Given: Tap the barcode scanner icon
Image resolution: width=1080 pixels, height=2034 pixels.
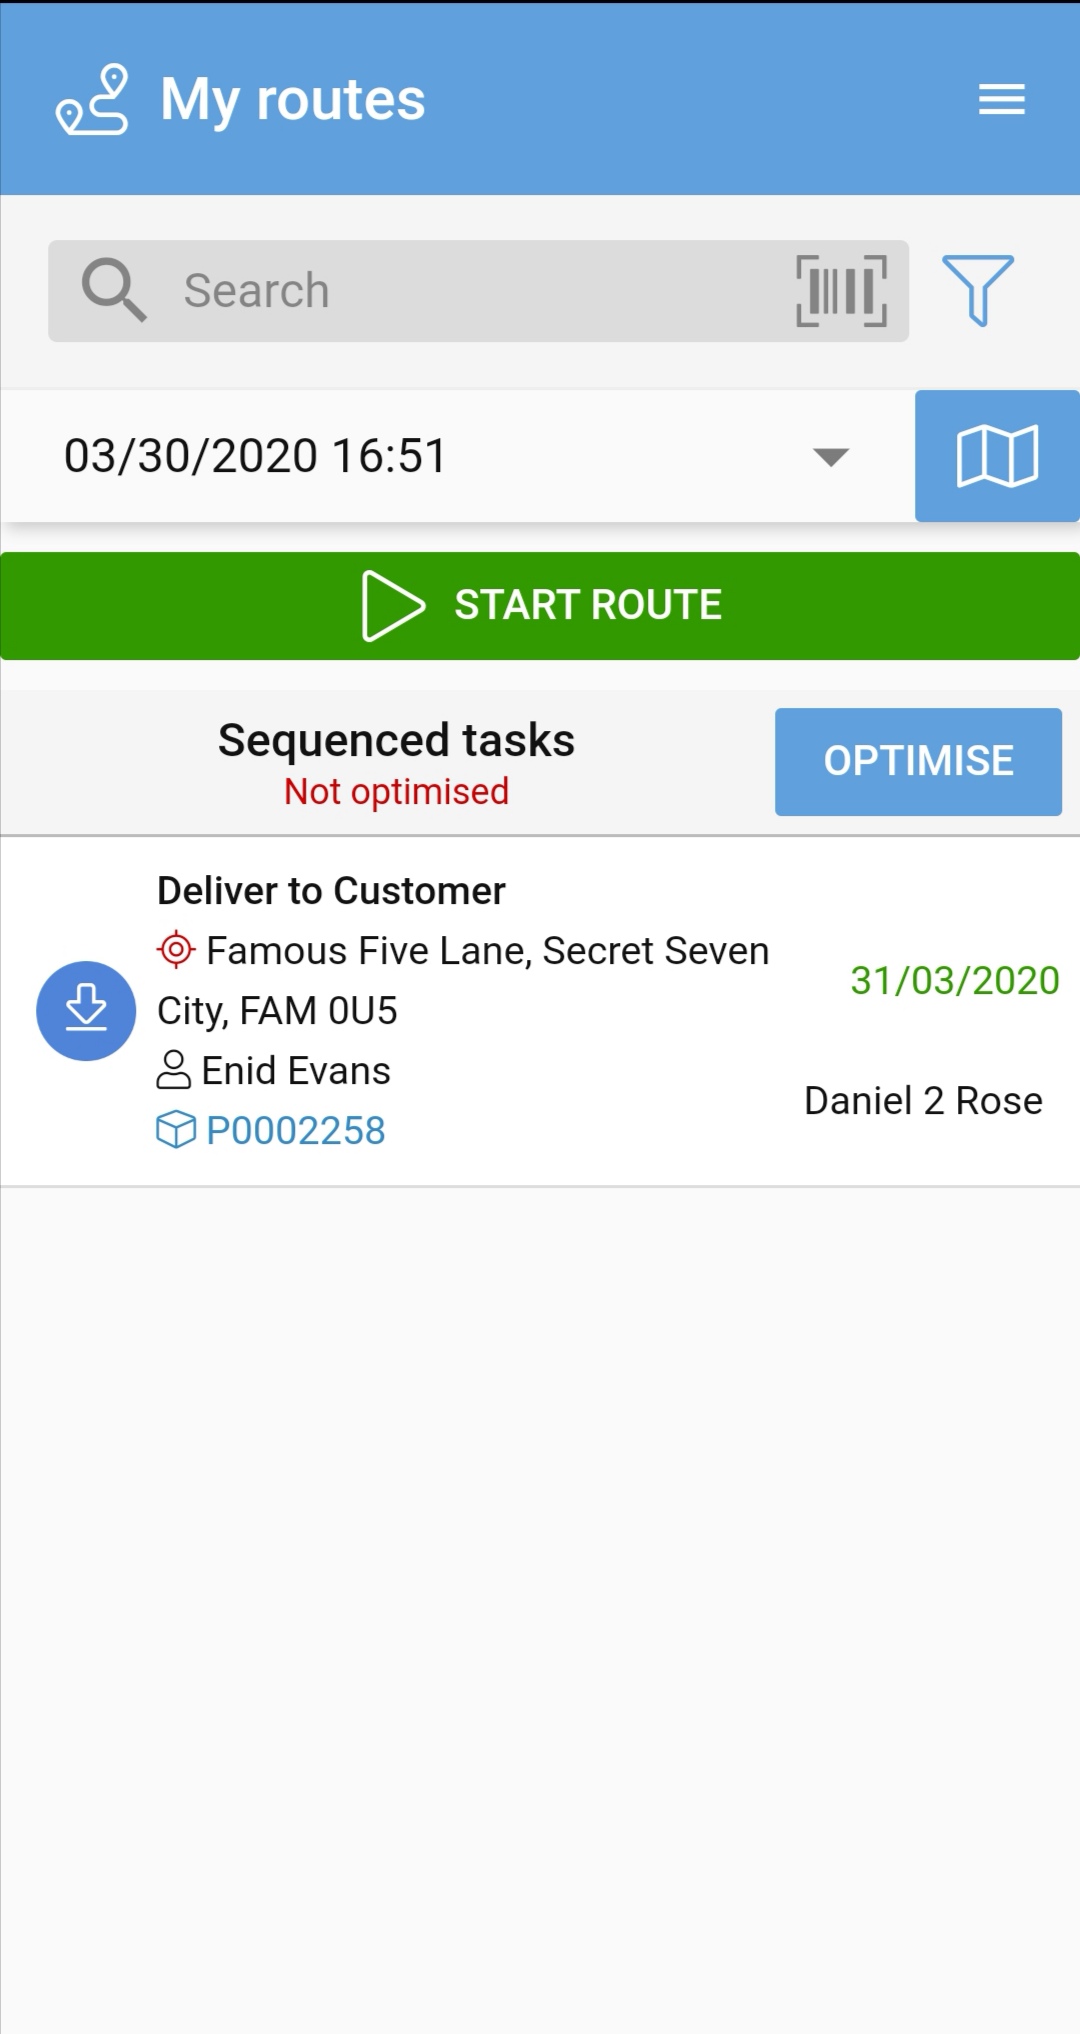Looking at the screenshot, I should pyautogui.click(x=841, y=291).
